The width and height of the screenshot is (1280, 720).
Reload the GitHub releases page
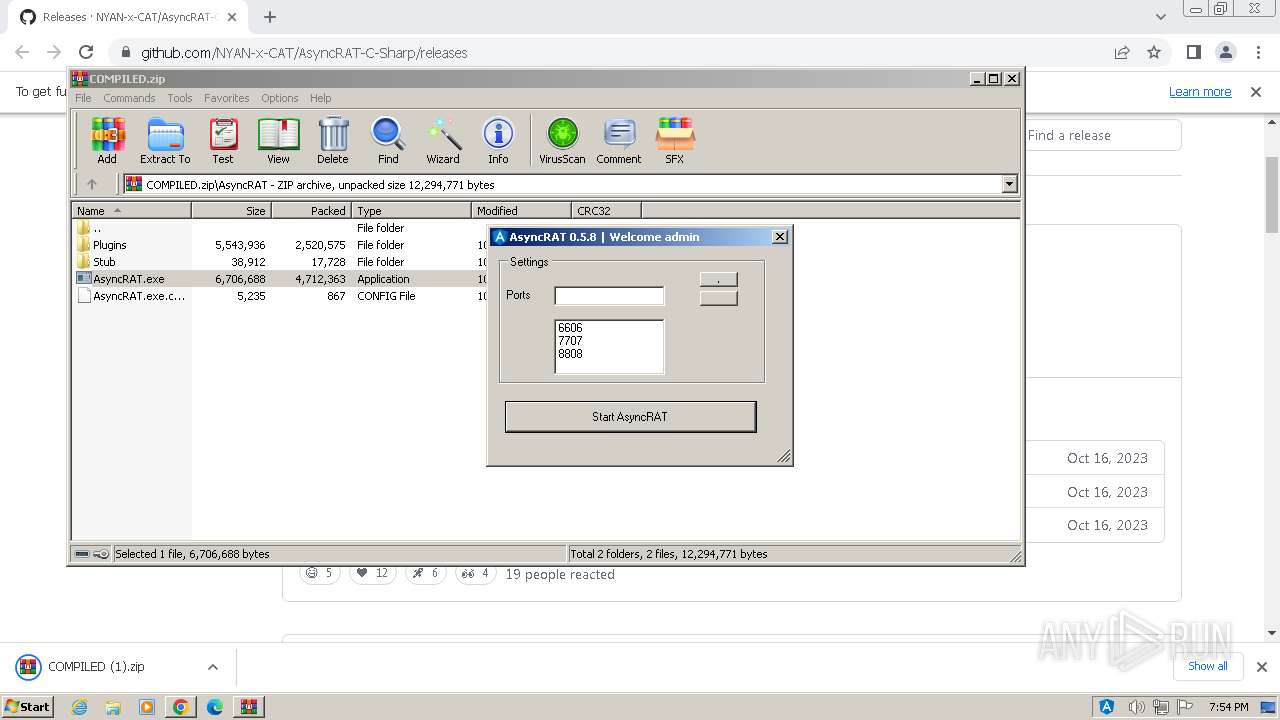(x=86, y=52)
